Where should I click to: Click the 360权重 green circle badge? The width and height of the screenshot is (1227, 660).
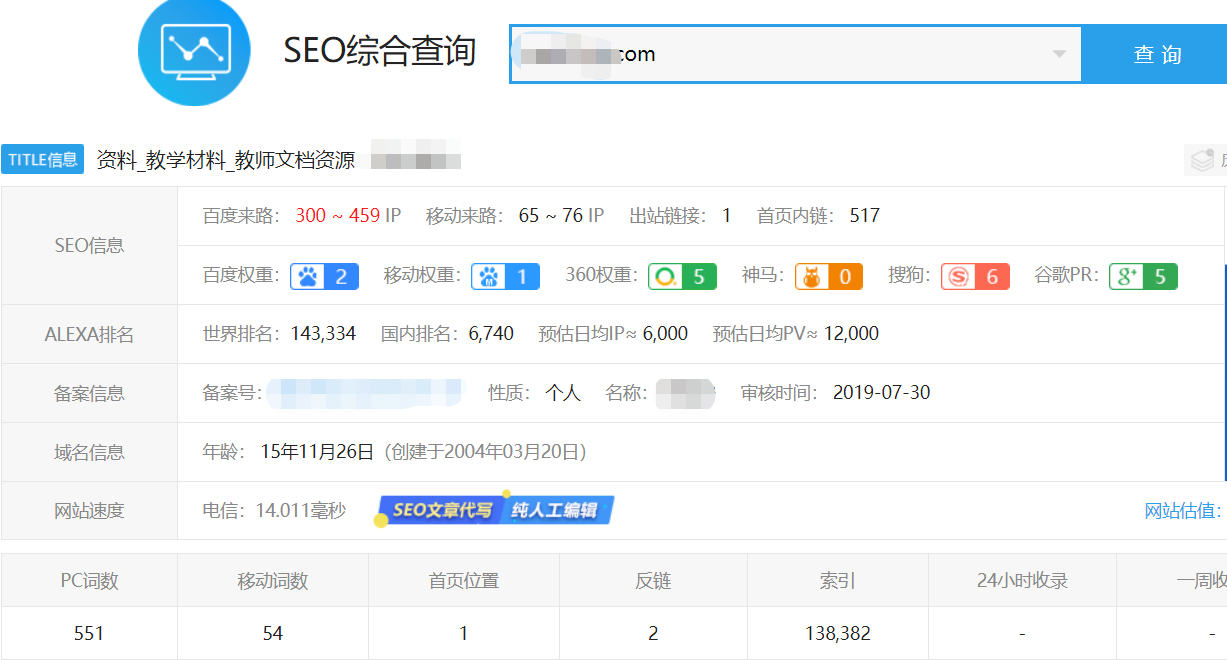coord(682,274)
